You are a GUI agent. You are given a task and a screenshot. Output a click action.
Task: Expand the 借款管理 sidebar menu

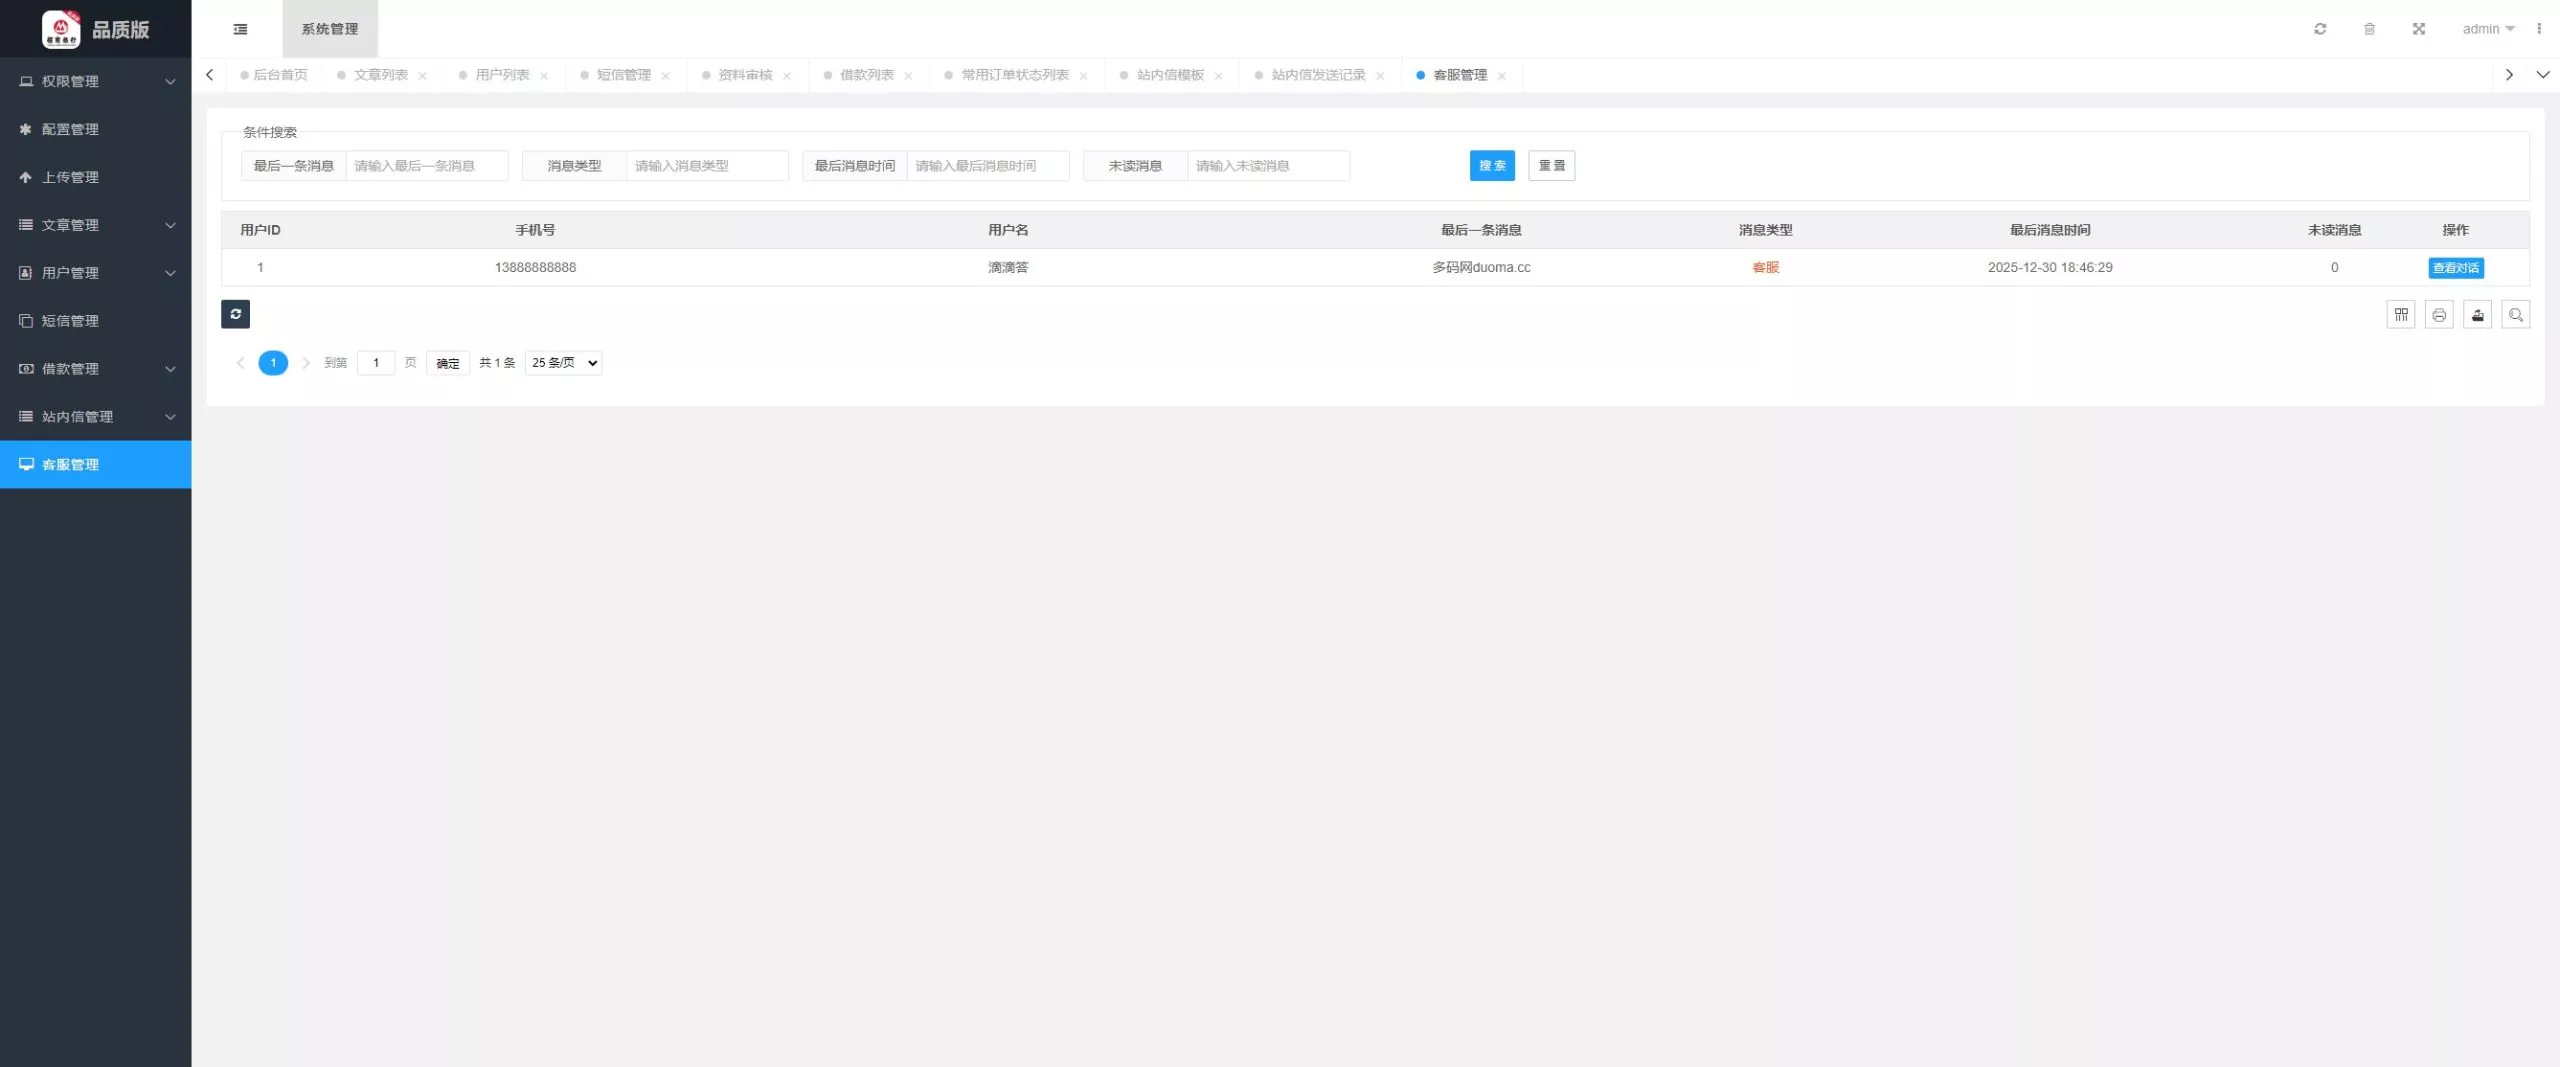tap(95, 369)
